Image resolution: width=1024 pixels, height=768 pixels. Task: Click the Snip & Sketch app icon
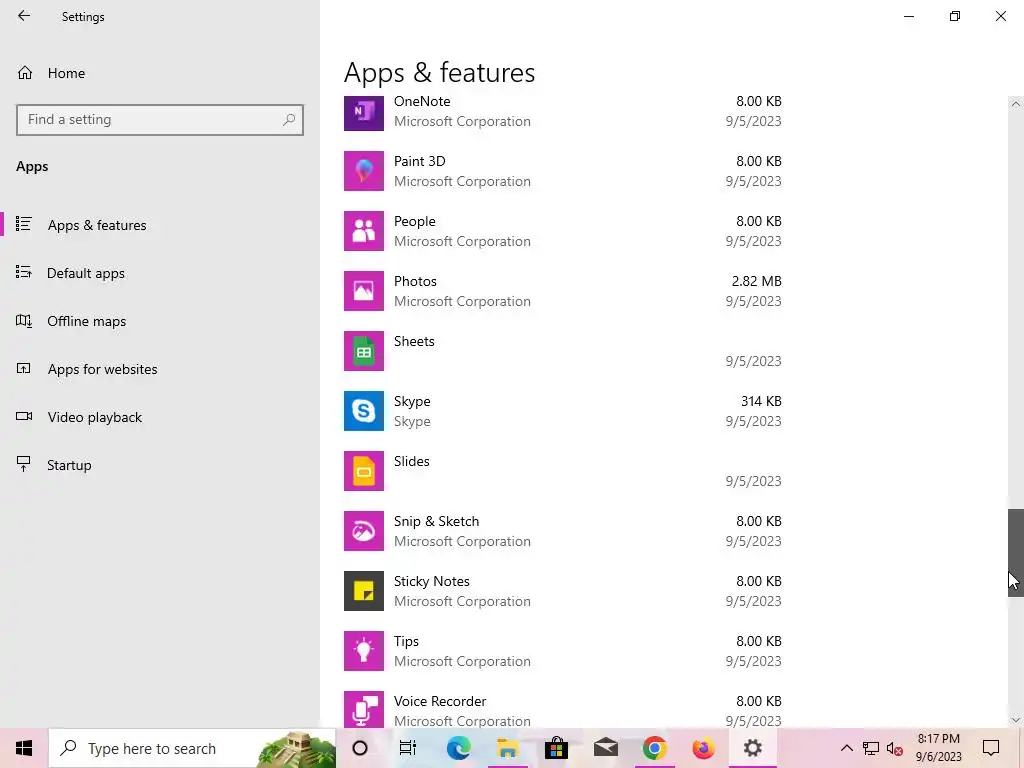click(x=364, y=532)
